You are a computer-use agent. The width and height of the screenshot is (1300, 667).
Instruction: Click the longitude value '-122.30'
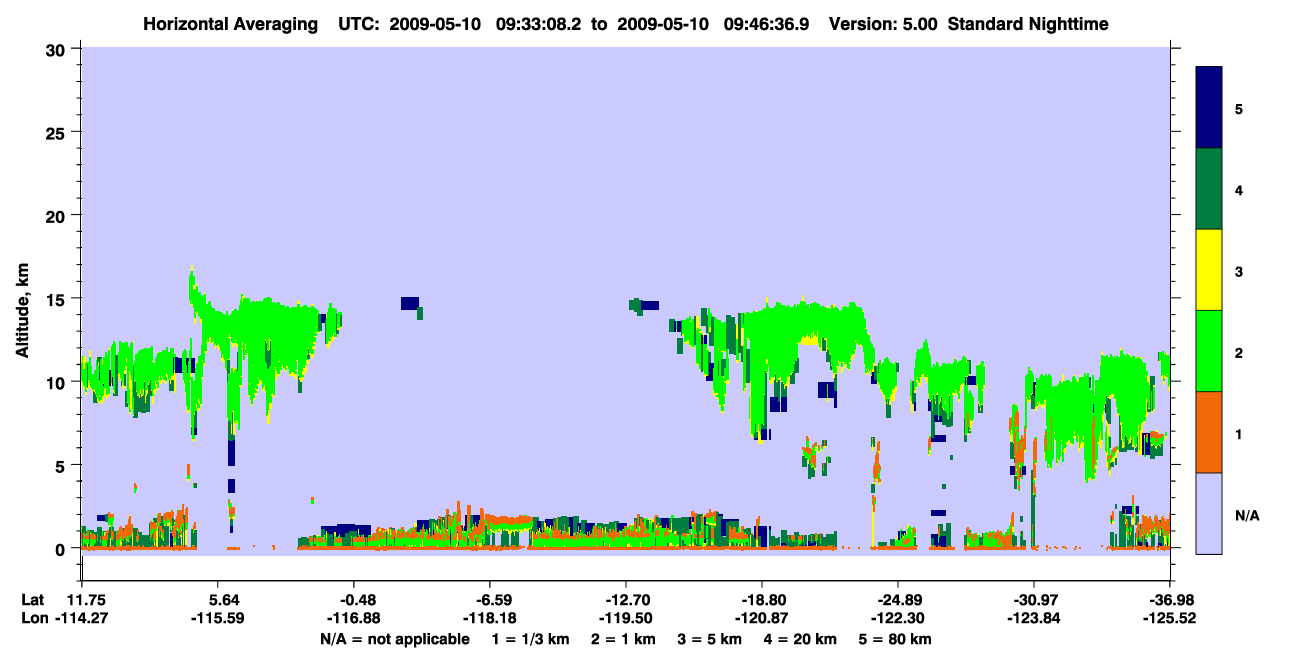898,618
